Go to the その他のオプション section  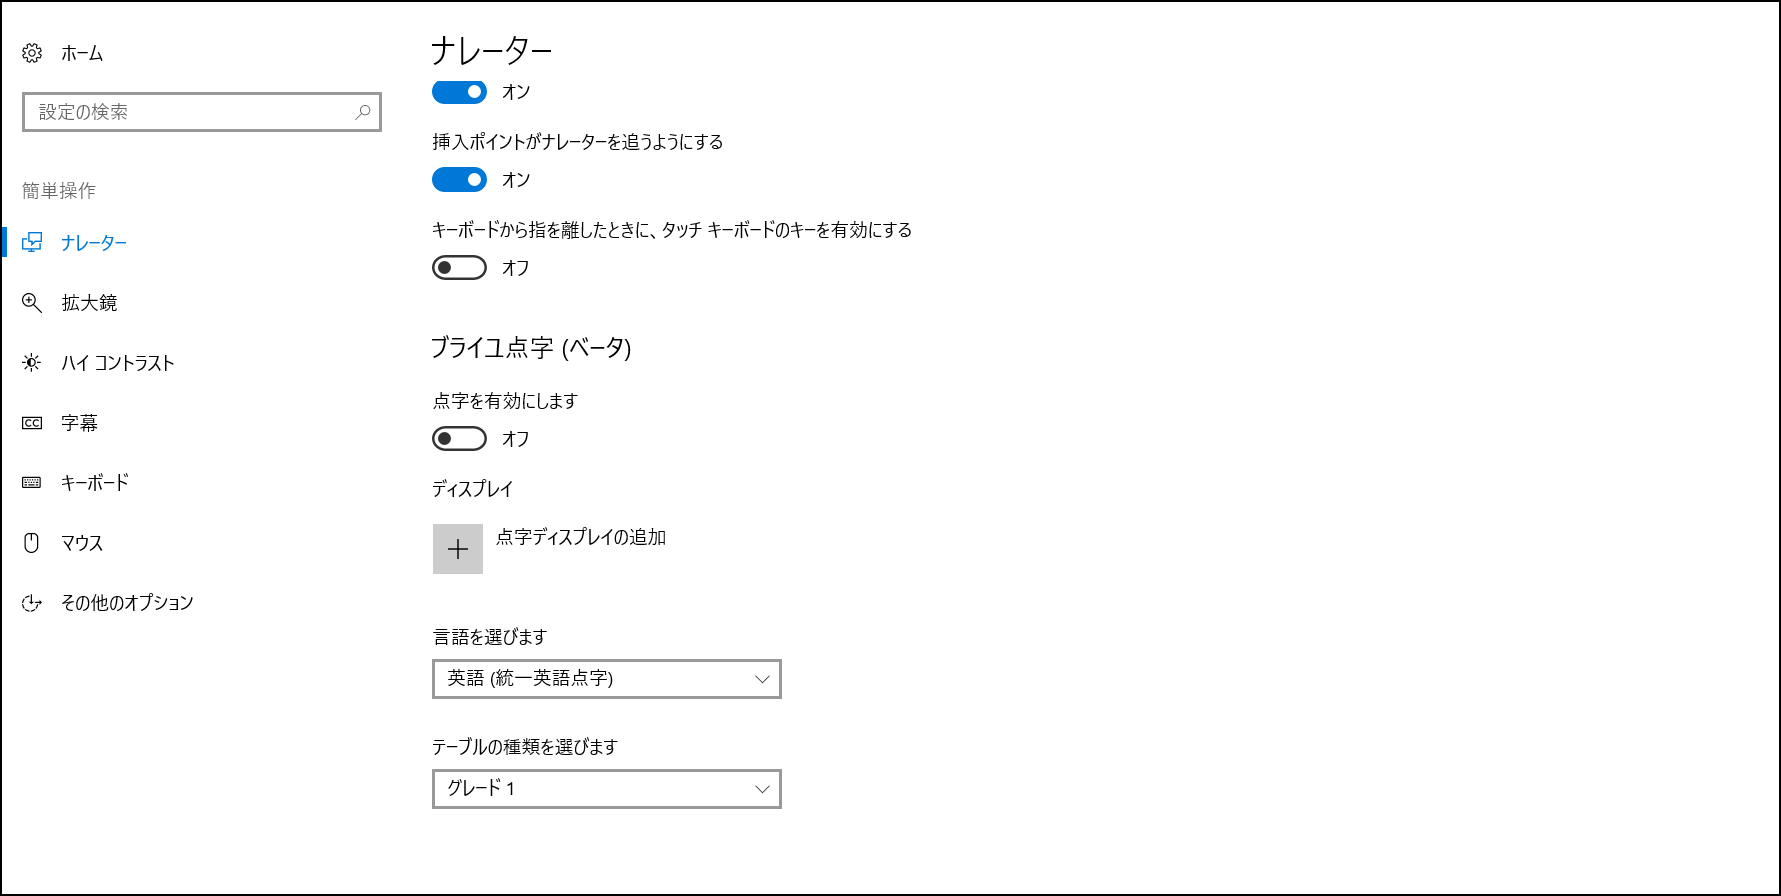[x=127, y=603]
